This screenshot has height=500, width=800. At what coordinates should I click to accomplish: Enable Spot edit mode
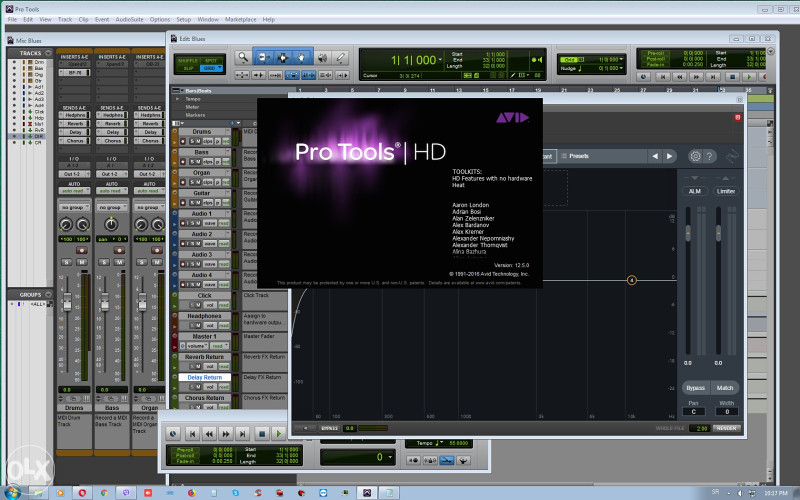211,61
